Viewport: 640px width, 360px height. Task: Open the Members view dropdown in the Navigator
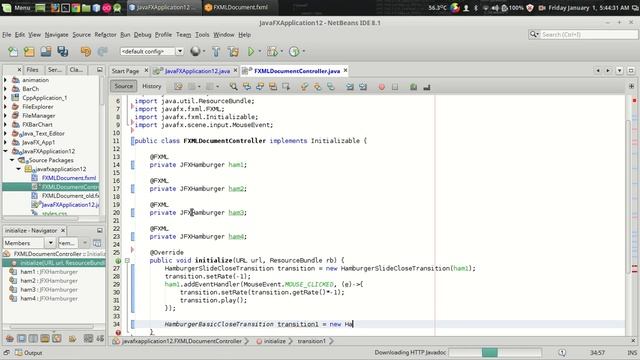(50, 243)
